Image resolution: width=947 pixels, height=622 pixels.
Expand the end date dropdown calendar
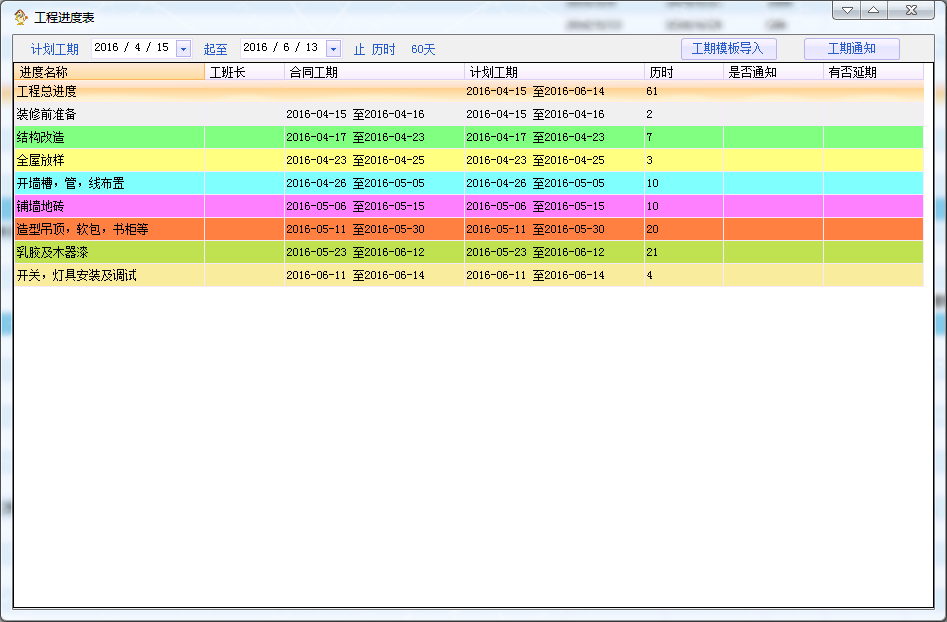click(333, 49)
